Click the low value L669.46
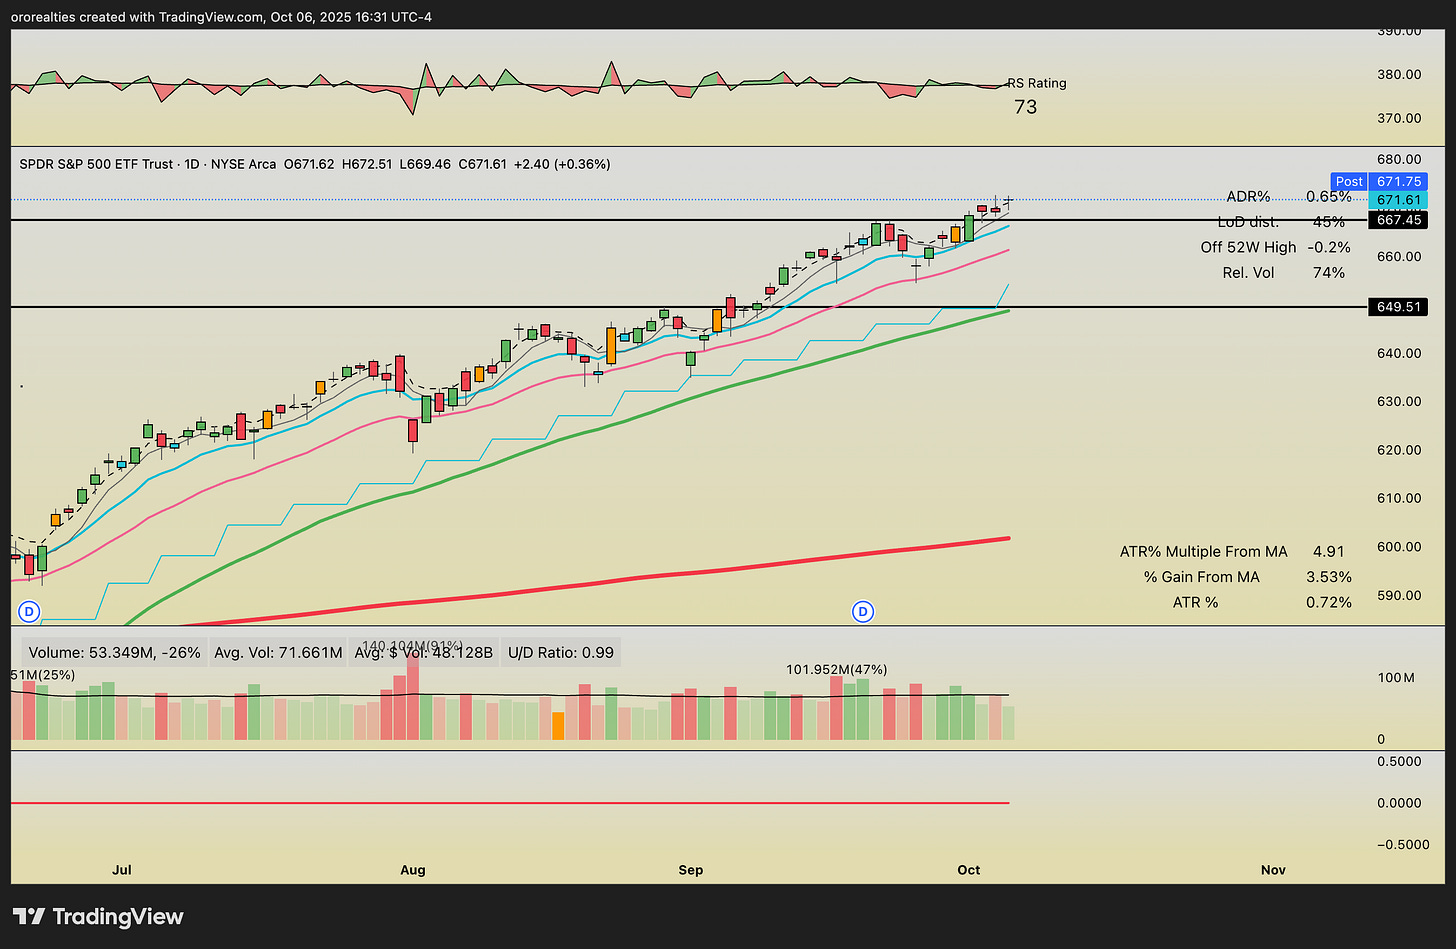Screen dimensions: 1456x949 [x=425, y=164]
